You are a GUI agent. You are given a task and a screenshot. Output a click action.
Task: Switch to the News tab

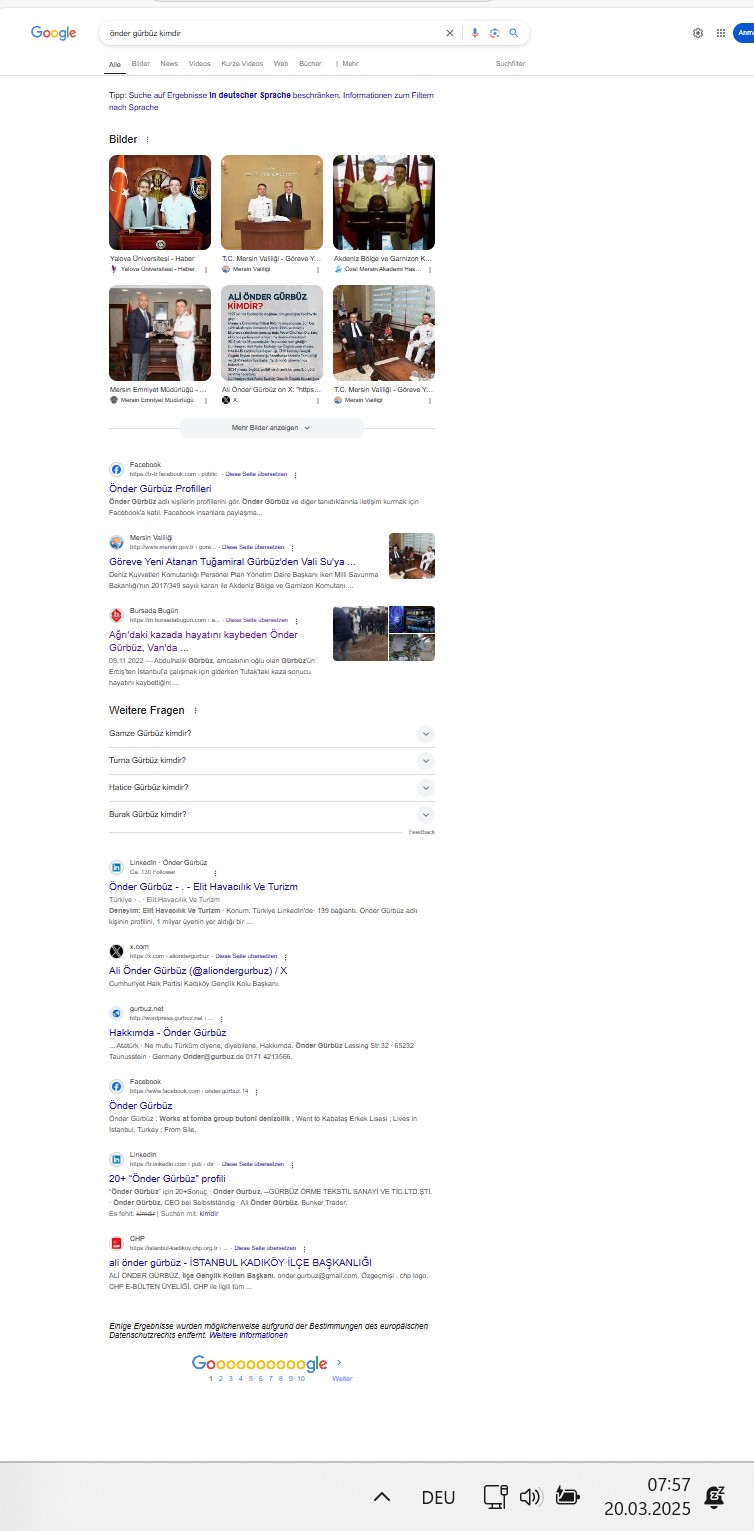[x=169, y=64]
